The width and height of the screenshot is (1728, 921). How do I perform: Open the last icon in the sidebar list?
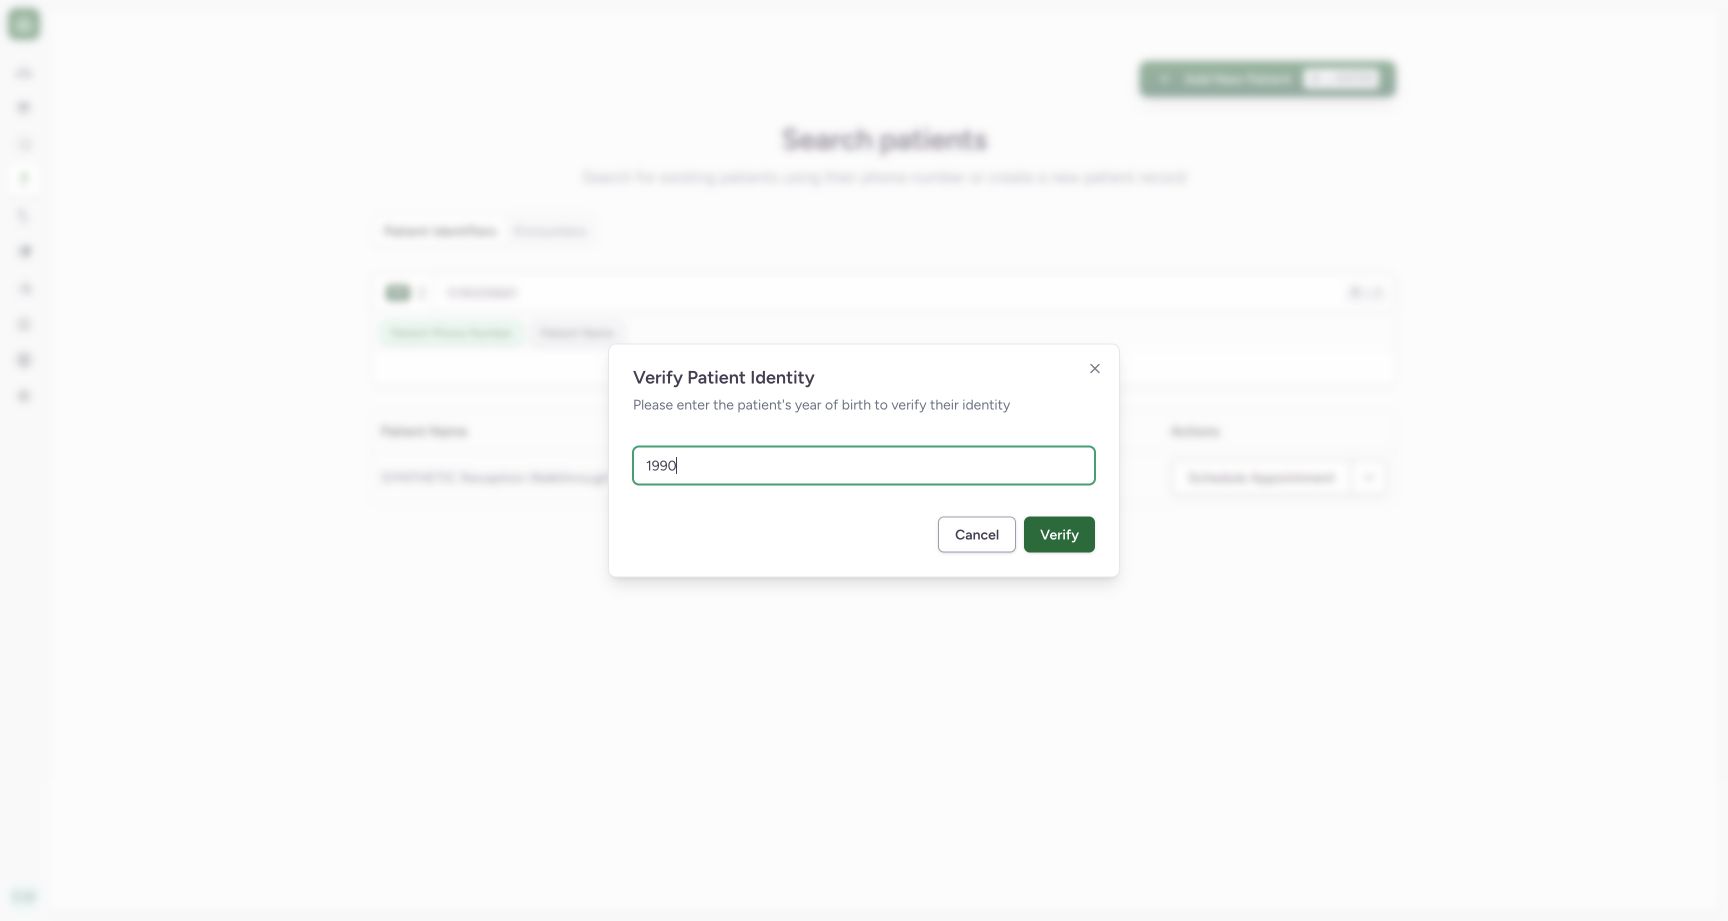pyautogui.click(x=24, y=396)
